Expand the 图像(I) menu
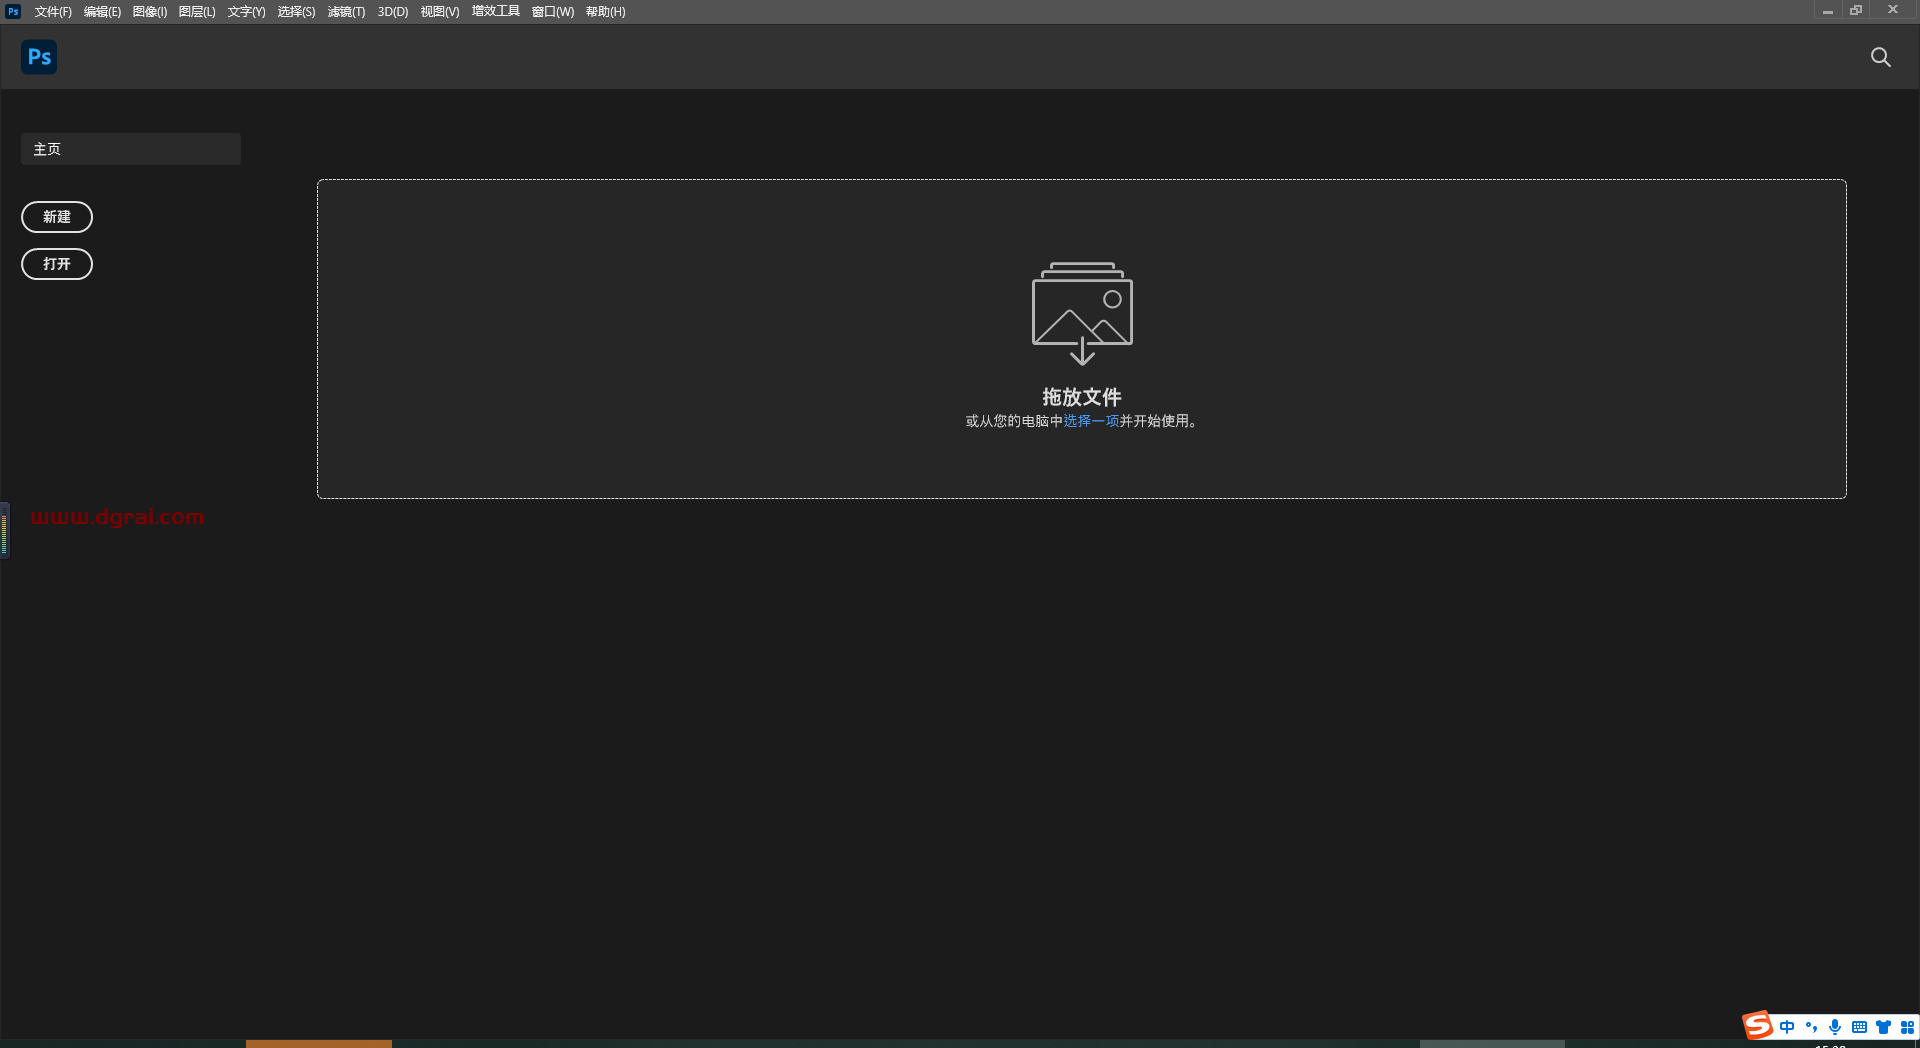 pos(150,12)
